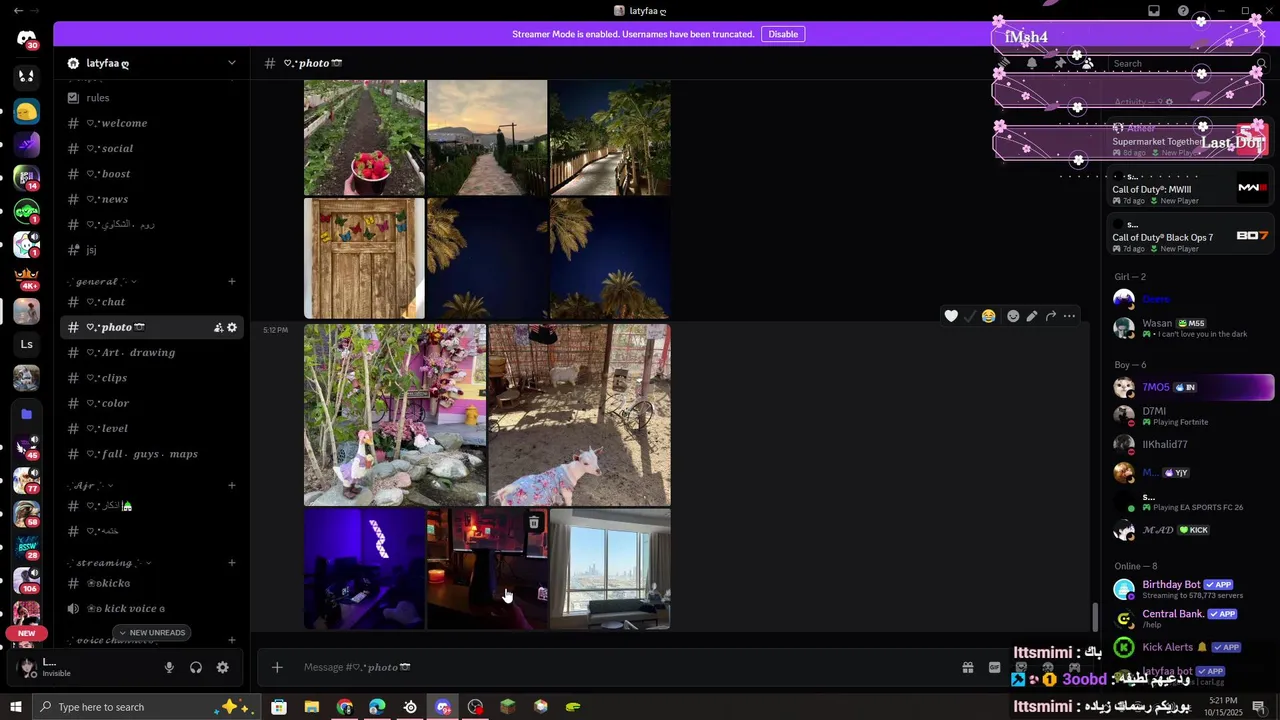Open notification settings bell icon
Viewport: 1280px width, 720px height.
click(x=1032, y=63)
